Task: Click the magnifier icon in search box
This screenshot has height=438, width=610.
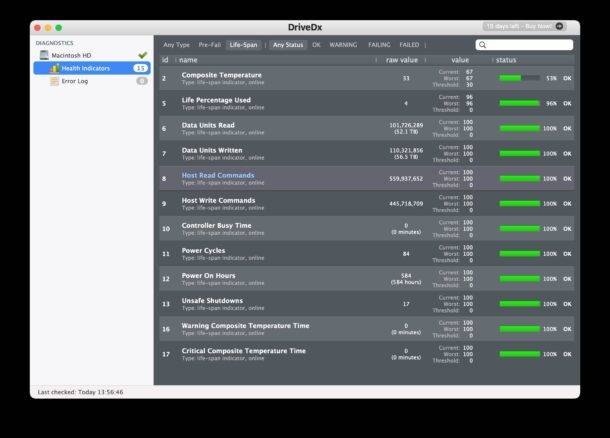Action: pyautogui.click(x=482, y=45)
